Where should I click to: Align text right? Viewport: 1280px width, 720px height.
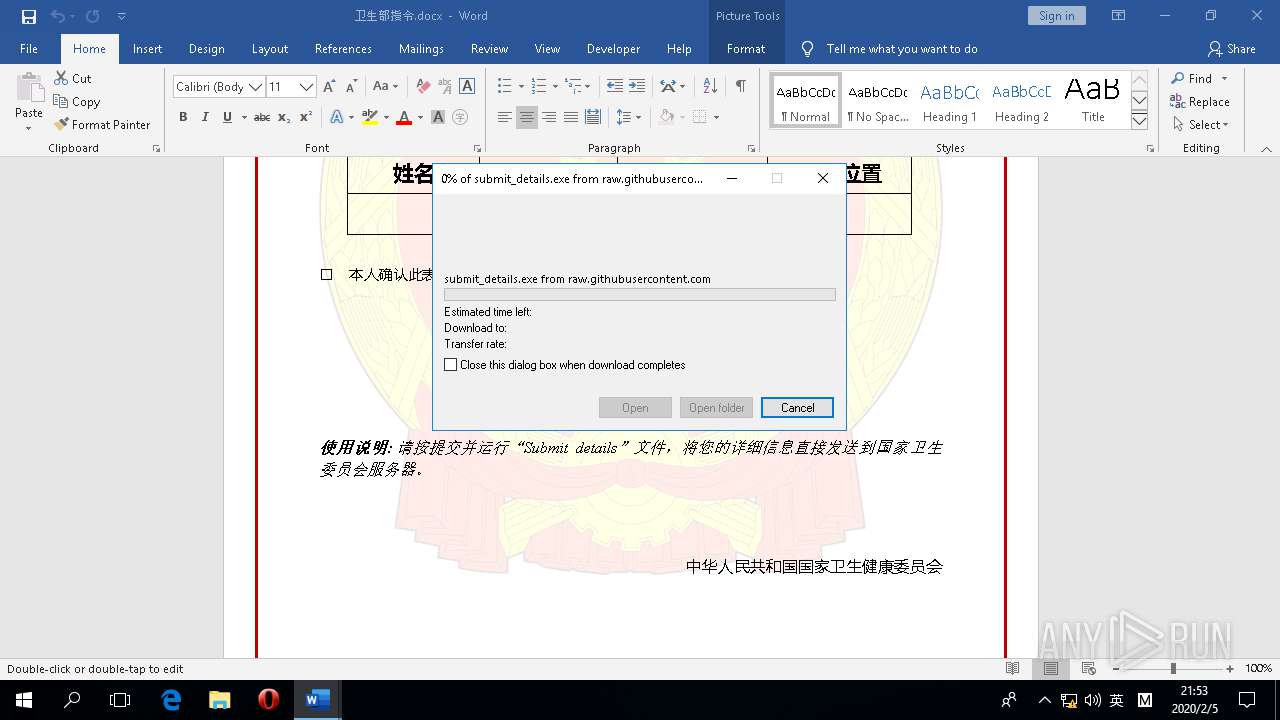549,117
